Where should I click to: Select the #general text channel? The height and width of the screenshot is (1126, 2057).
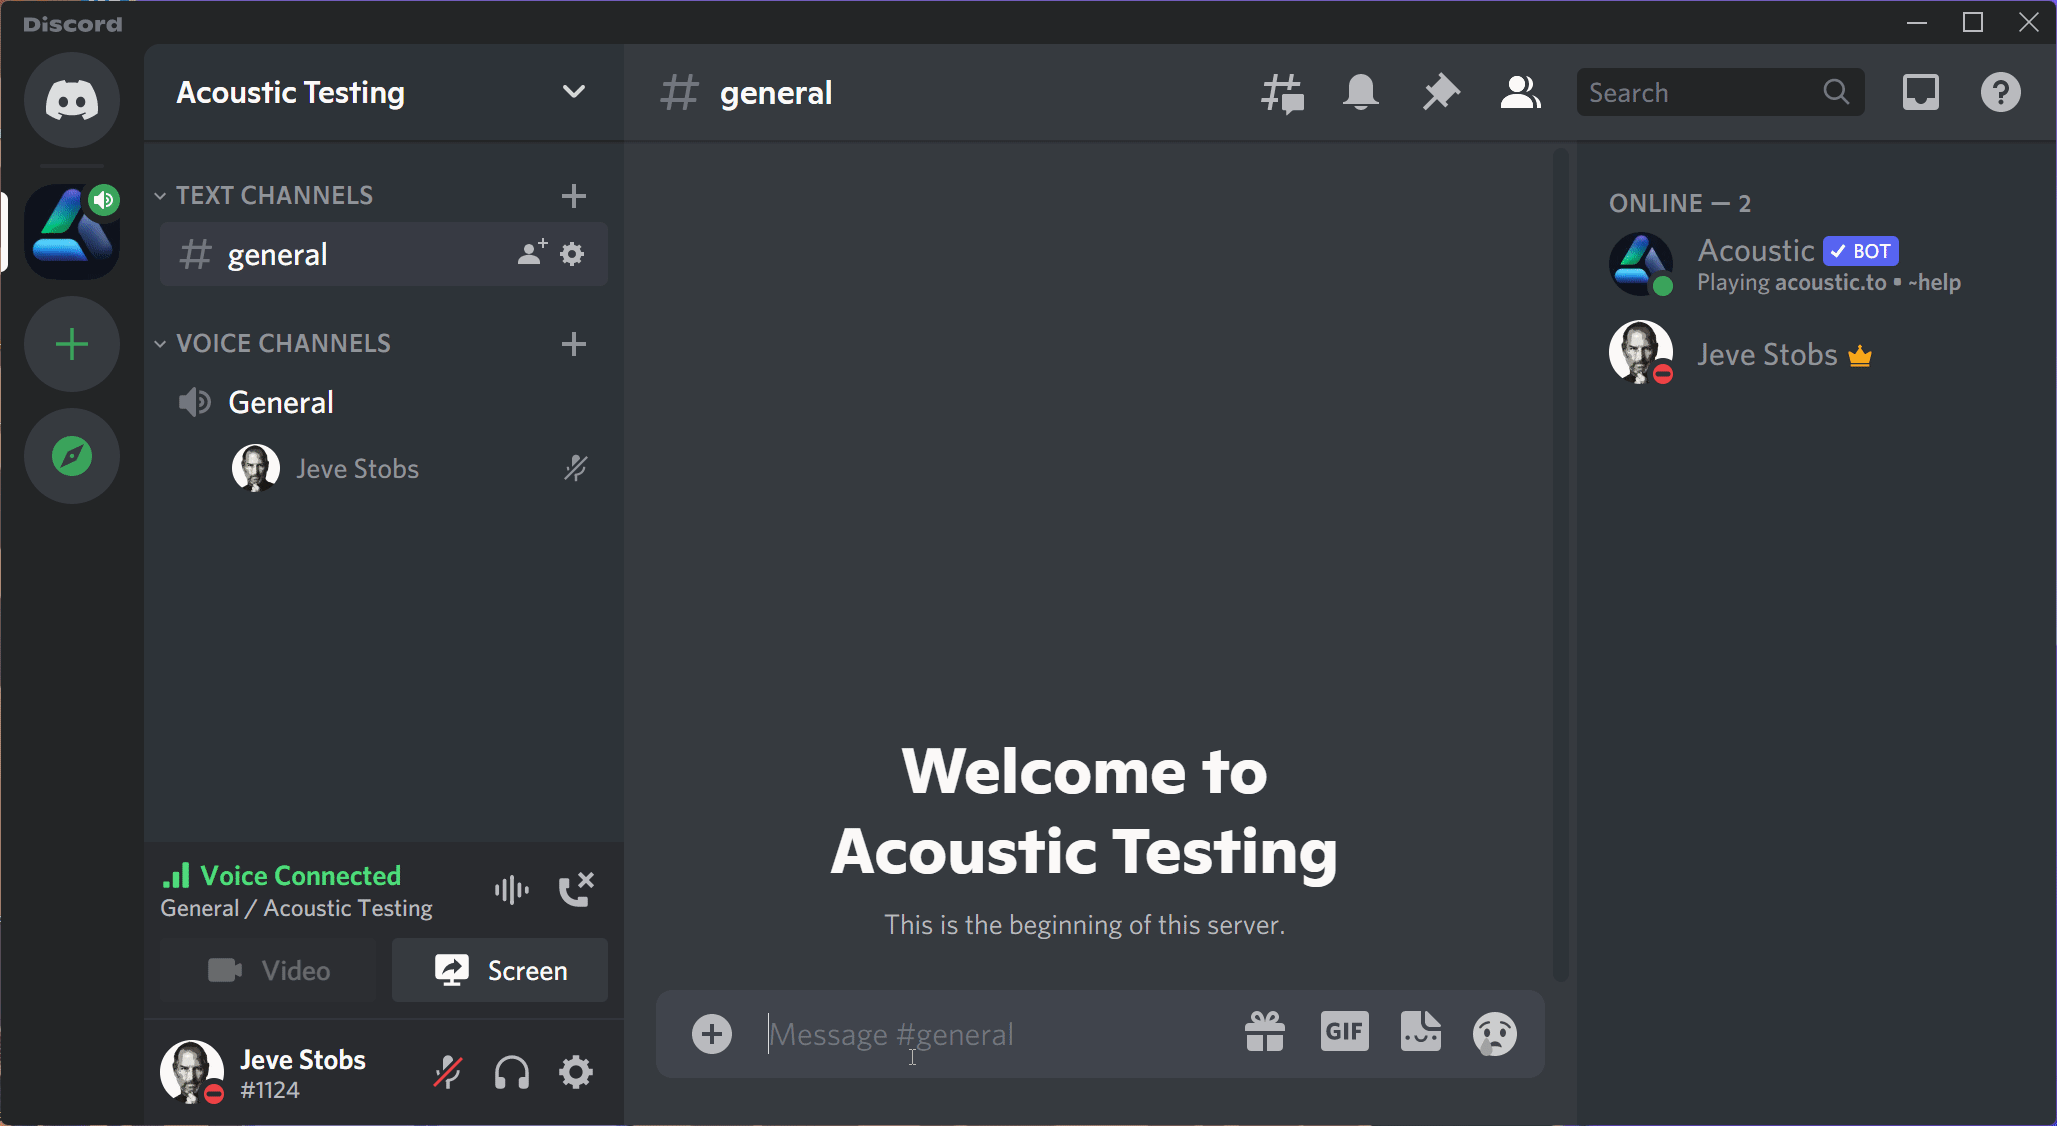click(384, 254)
